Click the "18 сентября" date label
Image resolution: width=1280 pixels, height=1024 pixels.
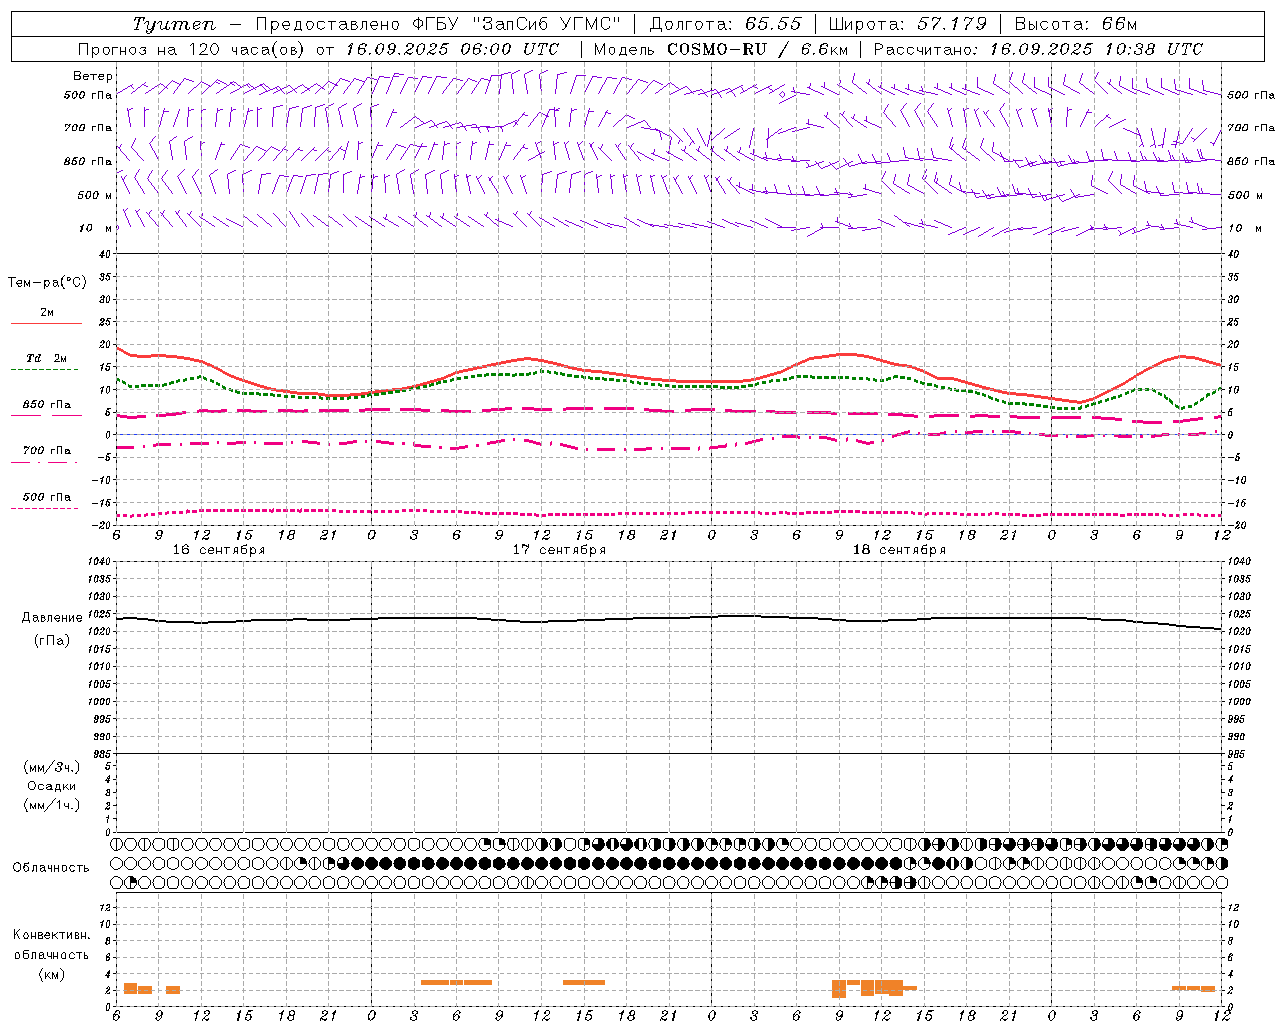(899, 550)
